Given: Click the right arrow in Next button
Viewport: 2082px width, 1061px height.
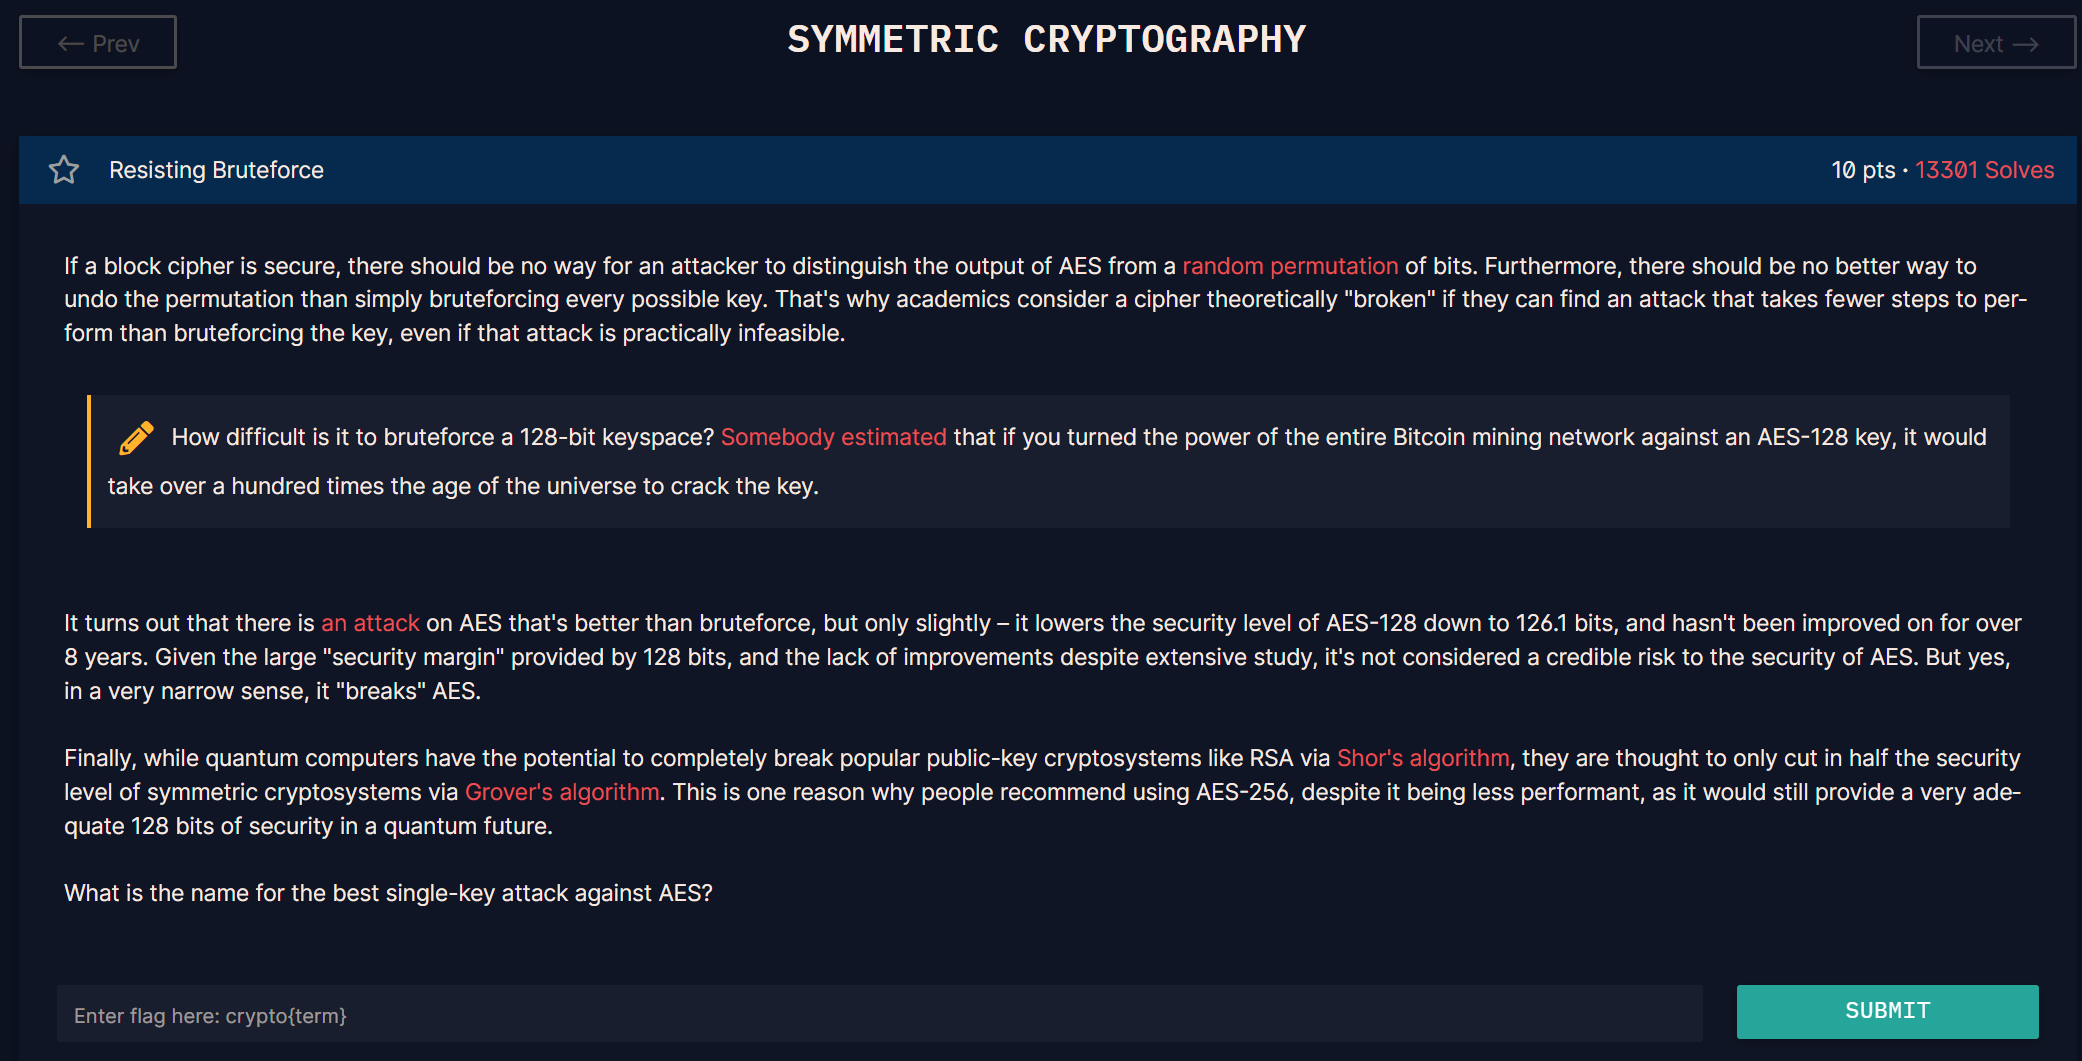Looking at the screenshot, I should 2026,44.
